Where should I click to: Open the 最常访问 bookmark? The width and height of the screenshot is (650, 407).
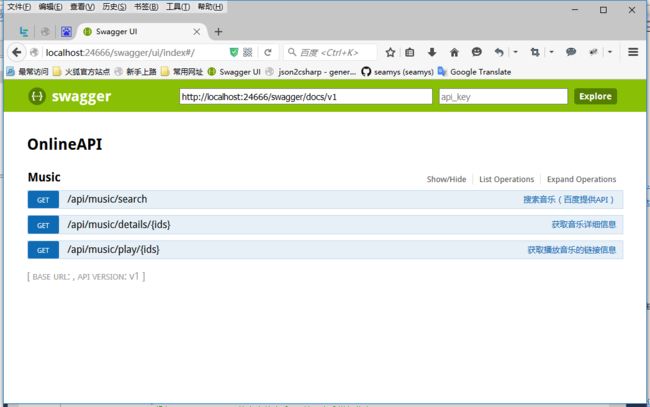click(x=27, y=72)
